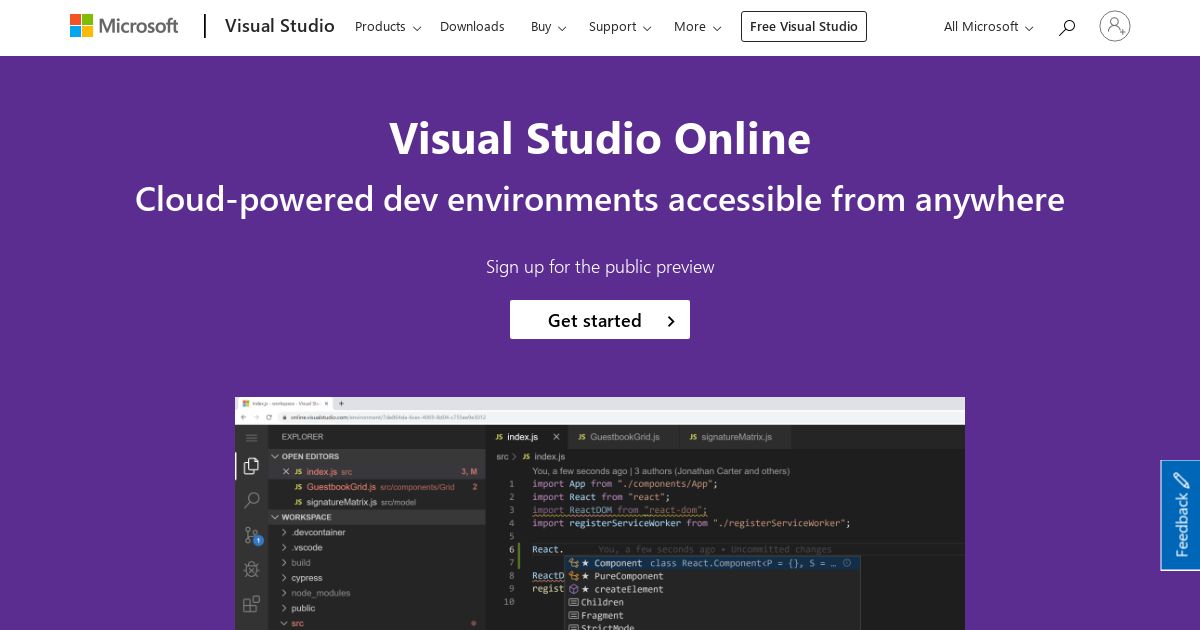Open the search magnifier icon

pos(1067,27)
